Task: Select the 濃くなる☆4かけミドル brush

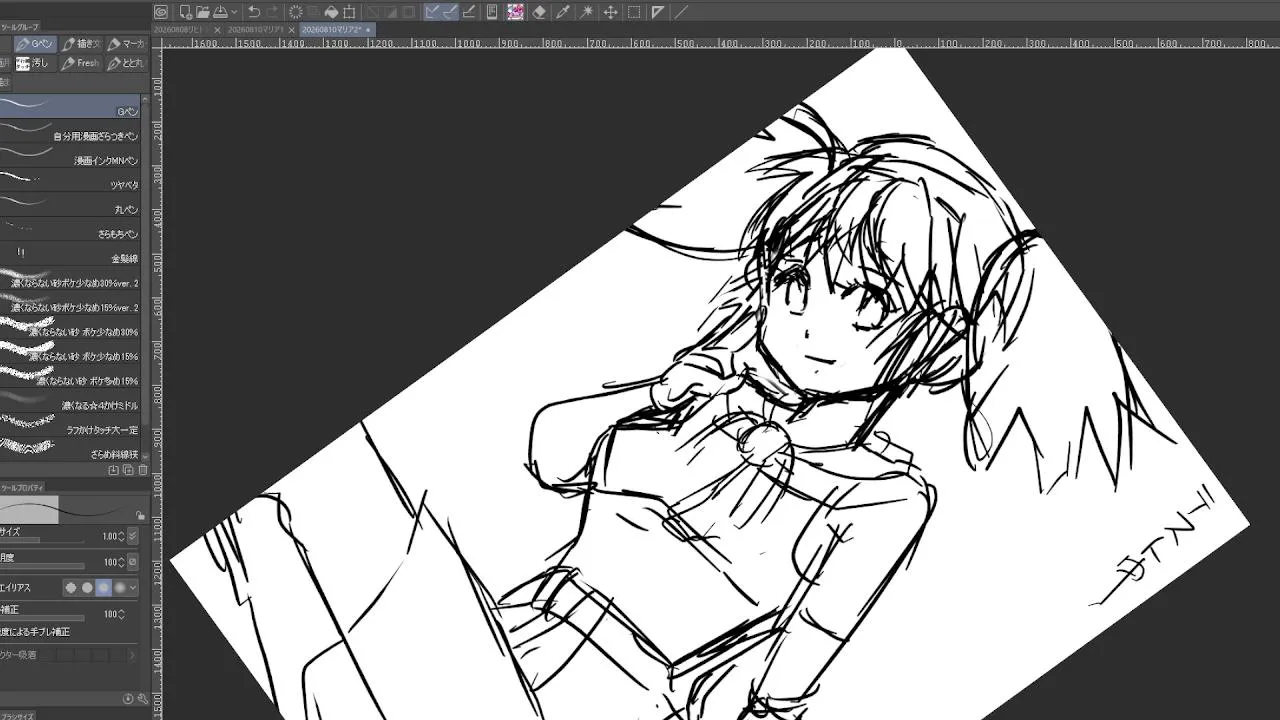Action: [71, 400]
